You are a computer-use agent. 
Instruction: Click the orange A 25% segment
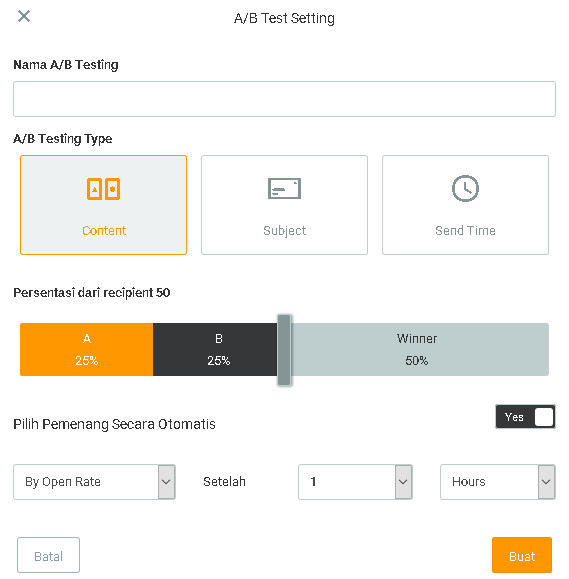click(x=86, y=350)
